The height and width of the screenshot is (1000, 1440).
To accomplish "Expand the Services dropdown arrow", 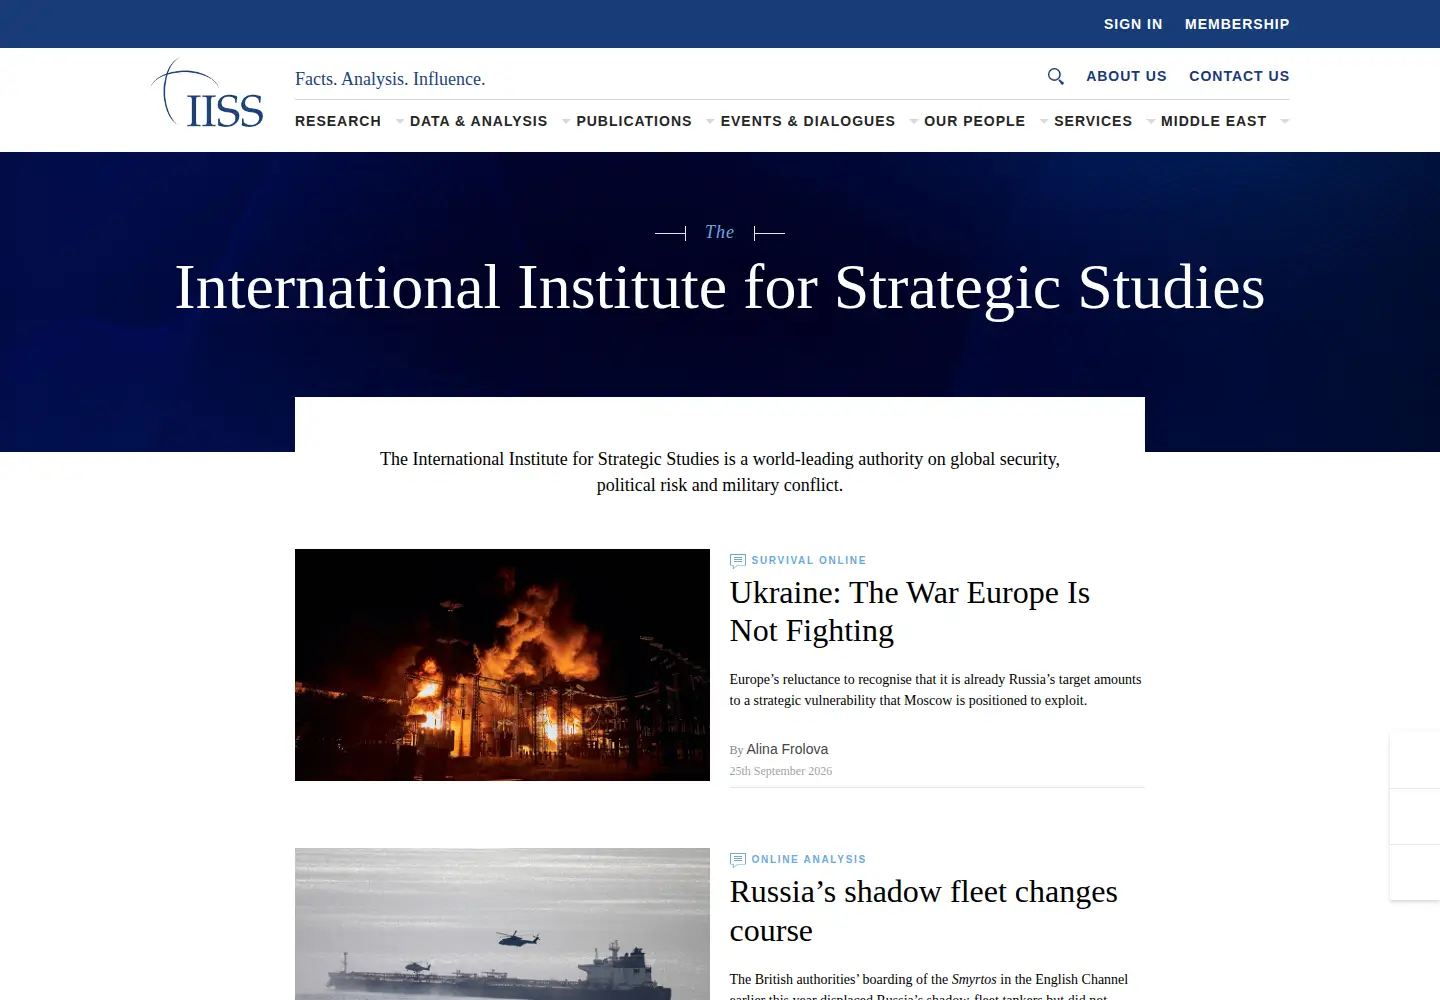I will click(1151, 122).
